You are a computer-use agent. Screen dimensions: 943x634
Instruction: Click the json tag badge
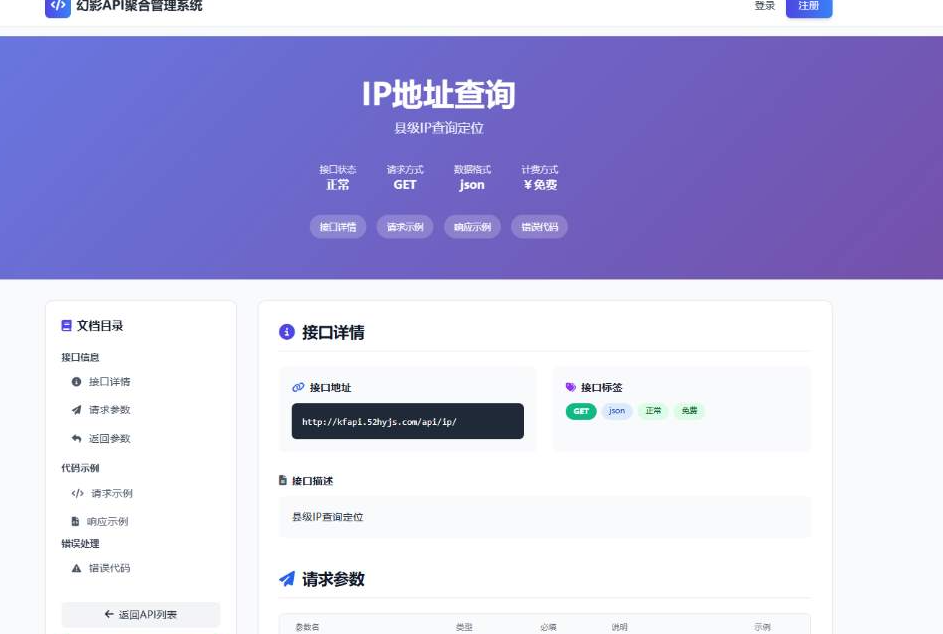617,411
